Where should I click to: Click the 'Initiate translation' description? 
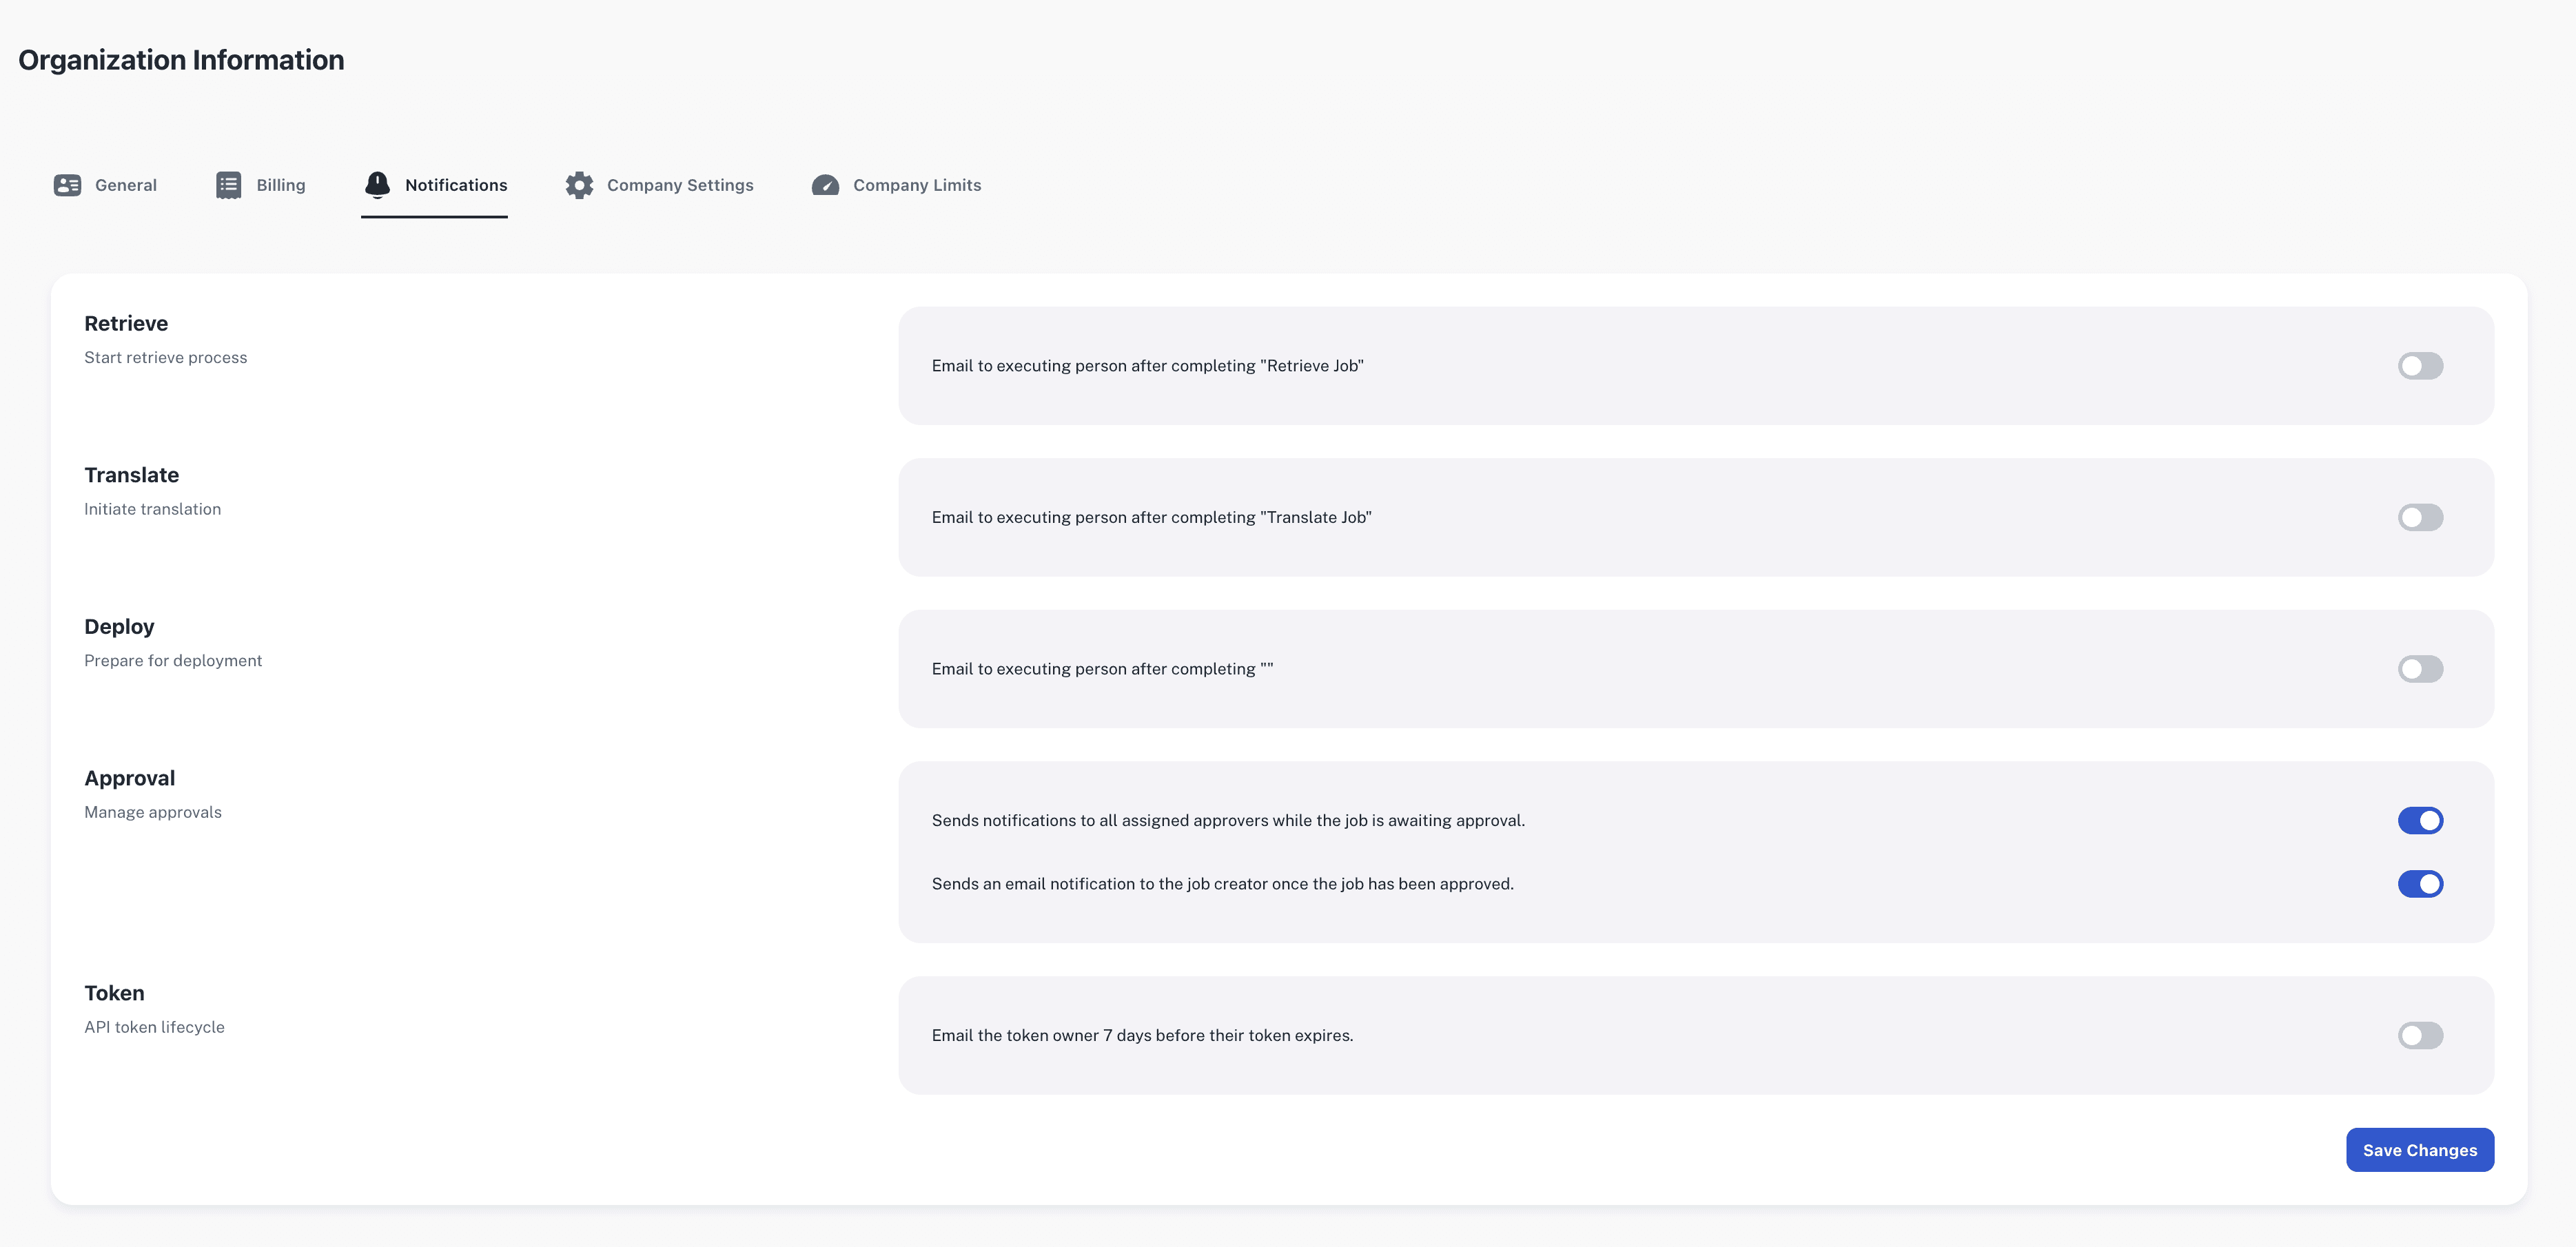(153, 509)
